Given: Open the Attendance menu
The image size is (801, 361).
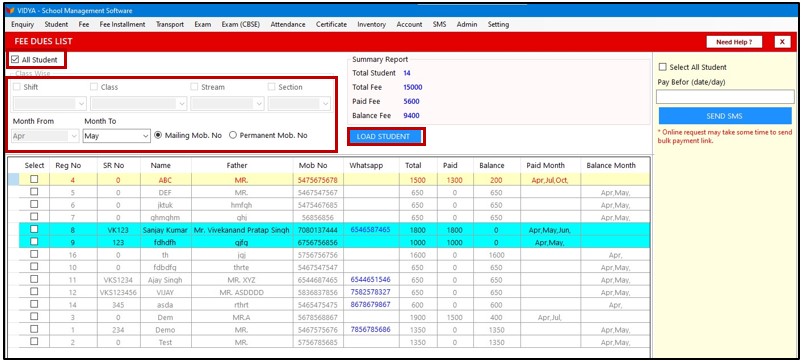Looking at the screenshot, I should coord(288,25).
